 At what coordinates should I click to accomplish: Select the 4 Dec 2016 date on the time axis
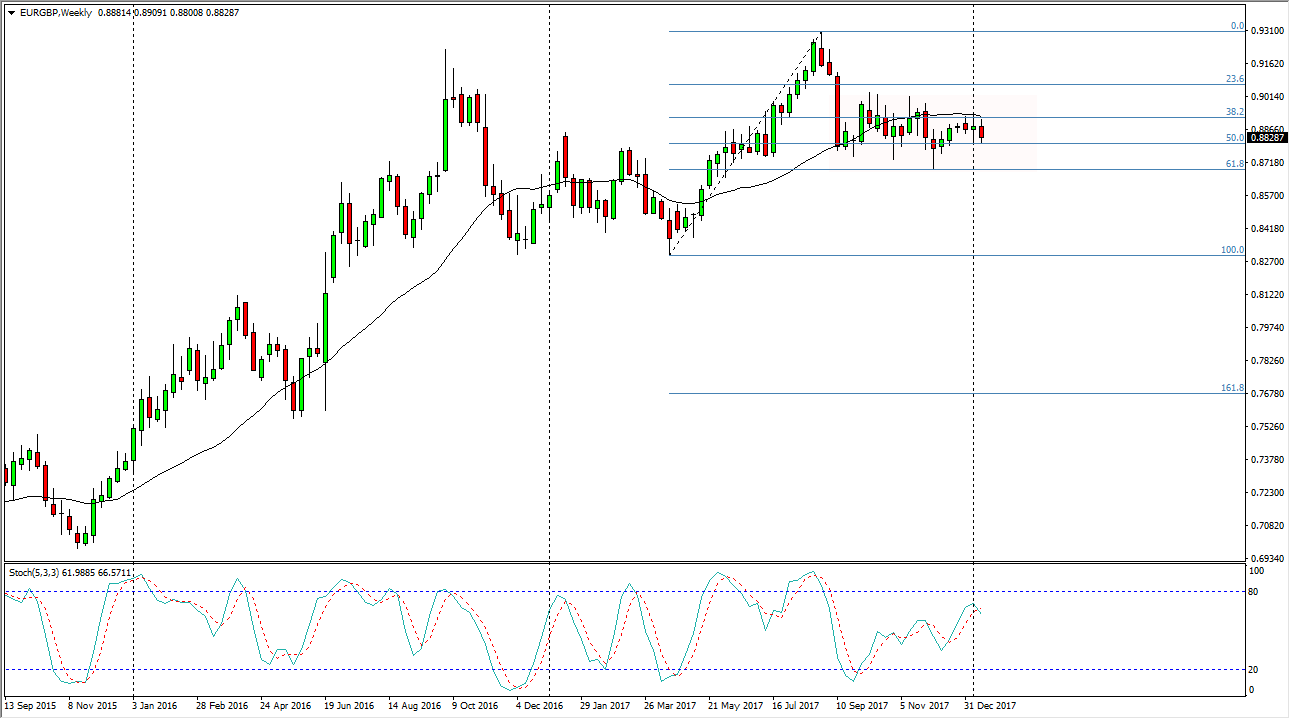[540, 706]
